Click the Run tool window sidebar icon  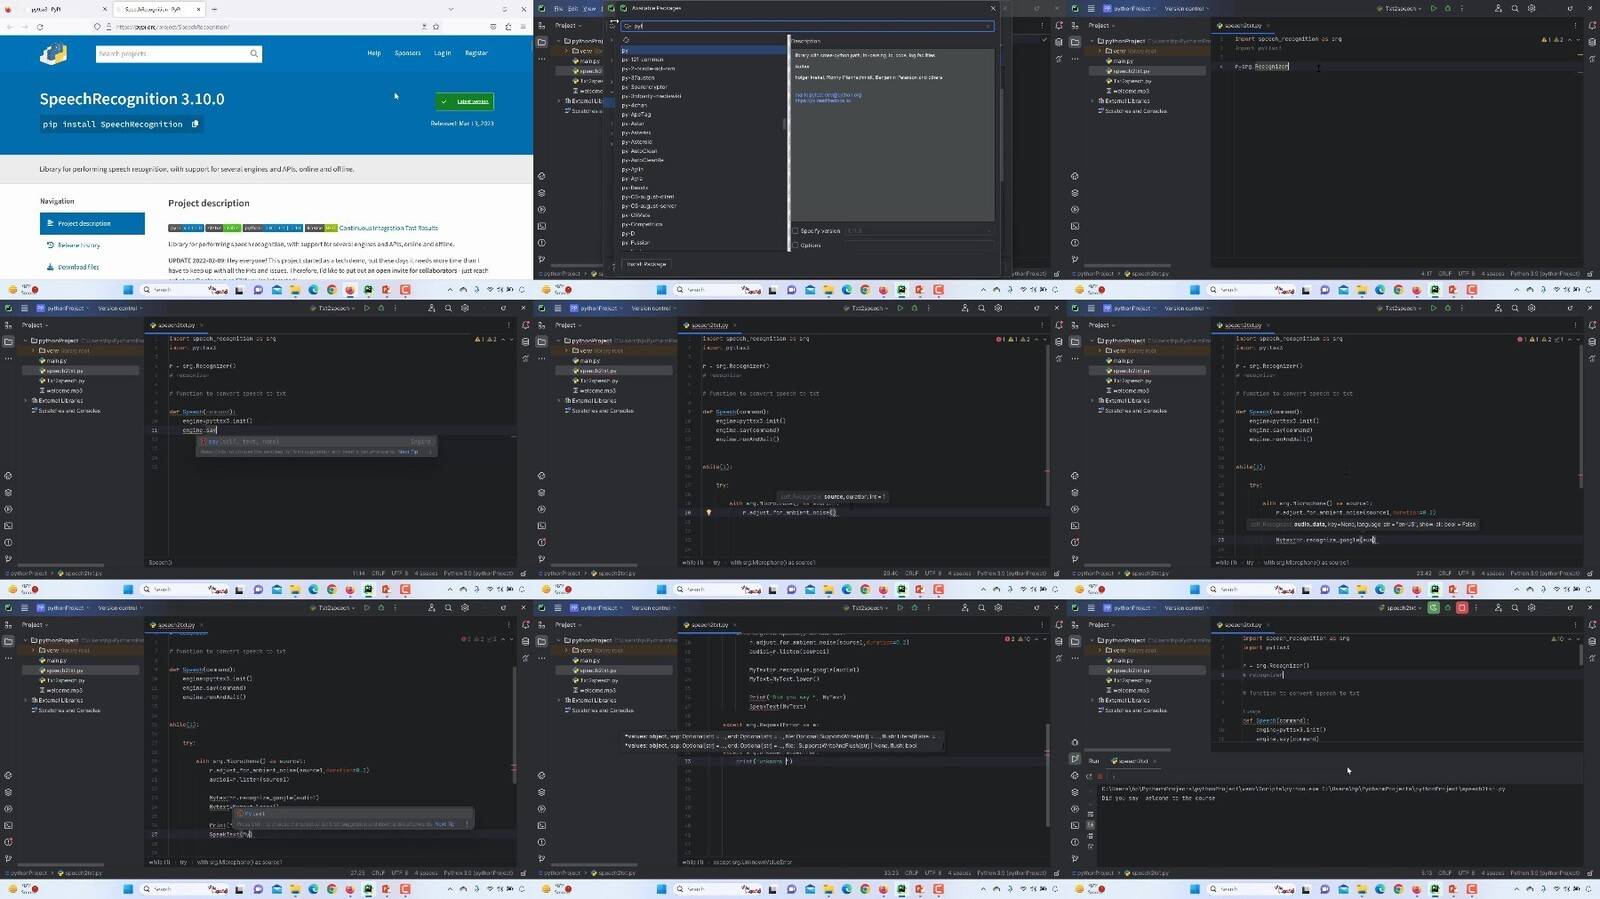1075,759
